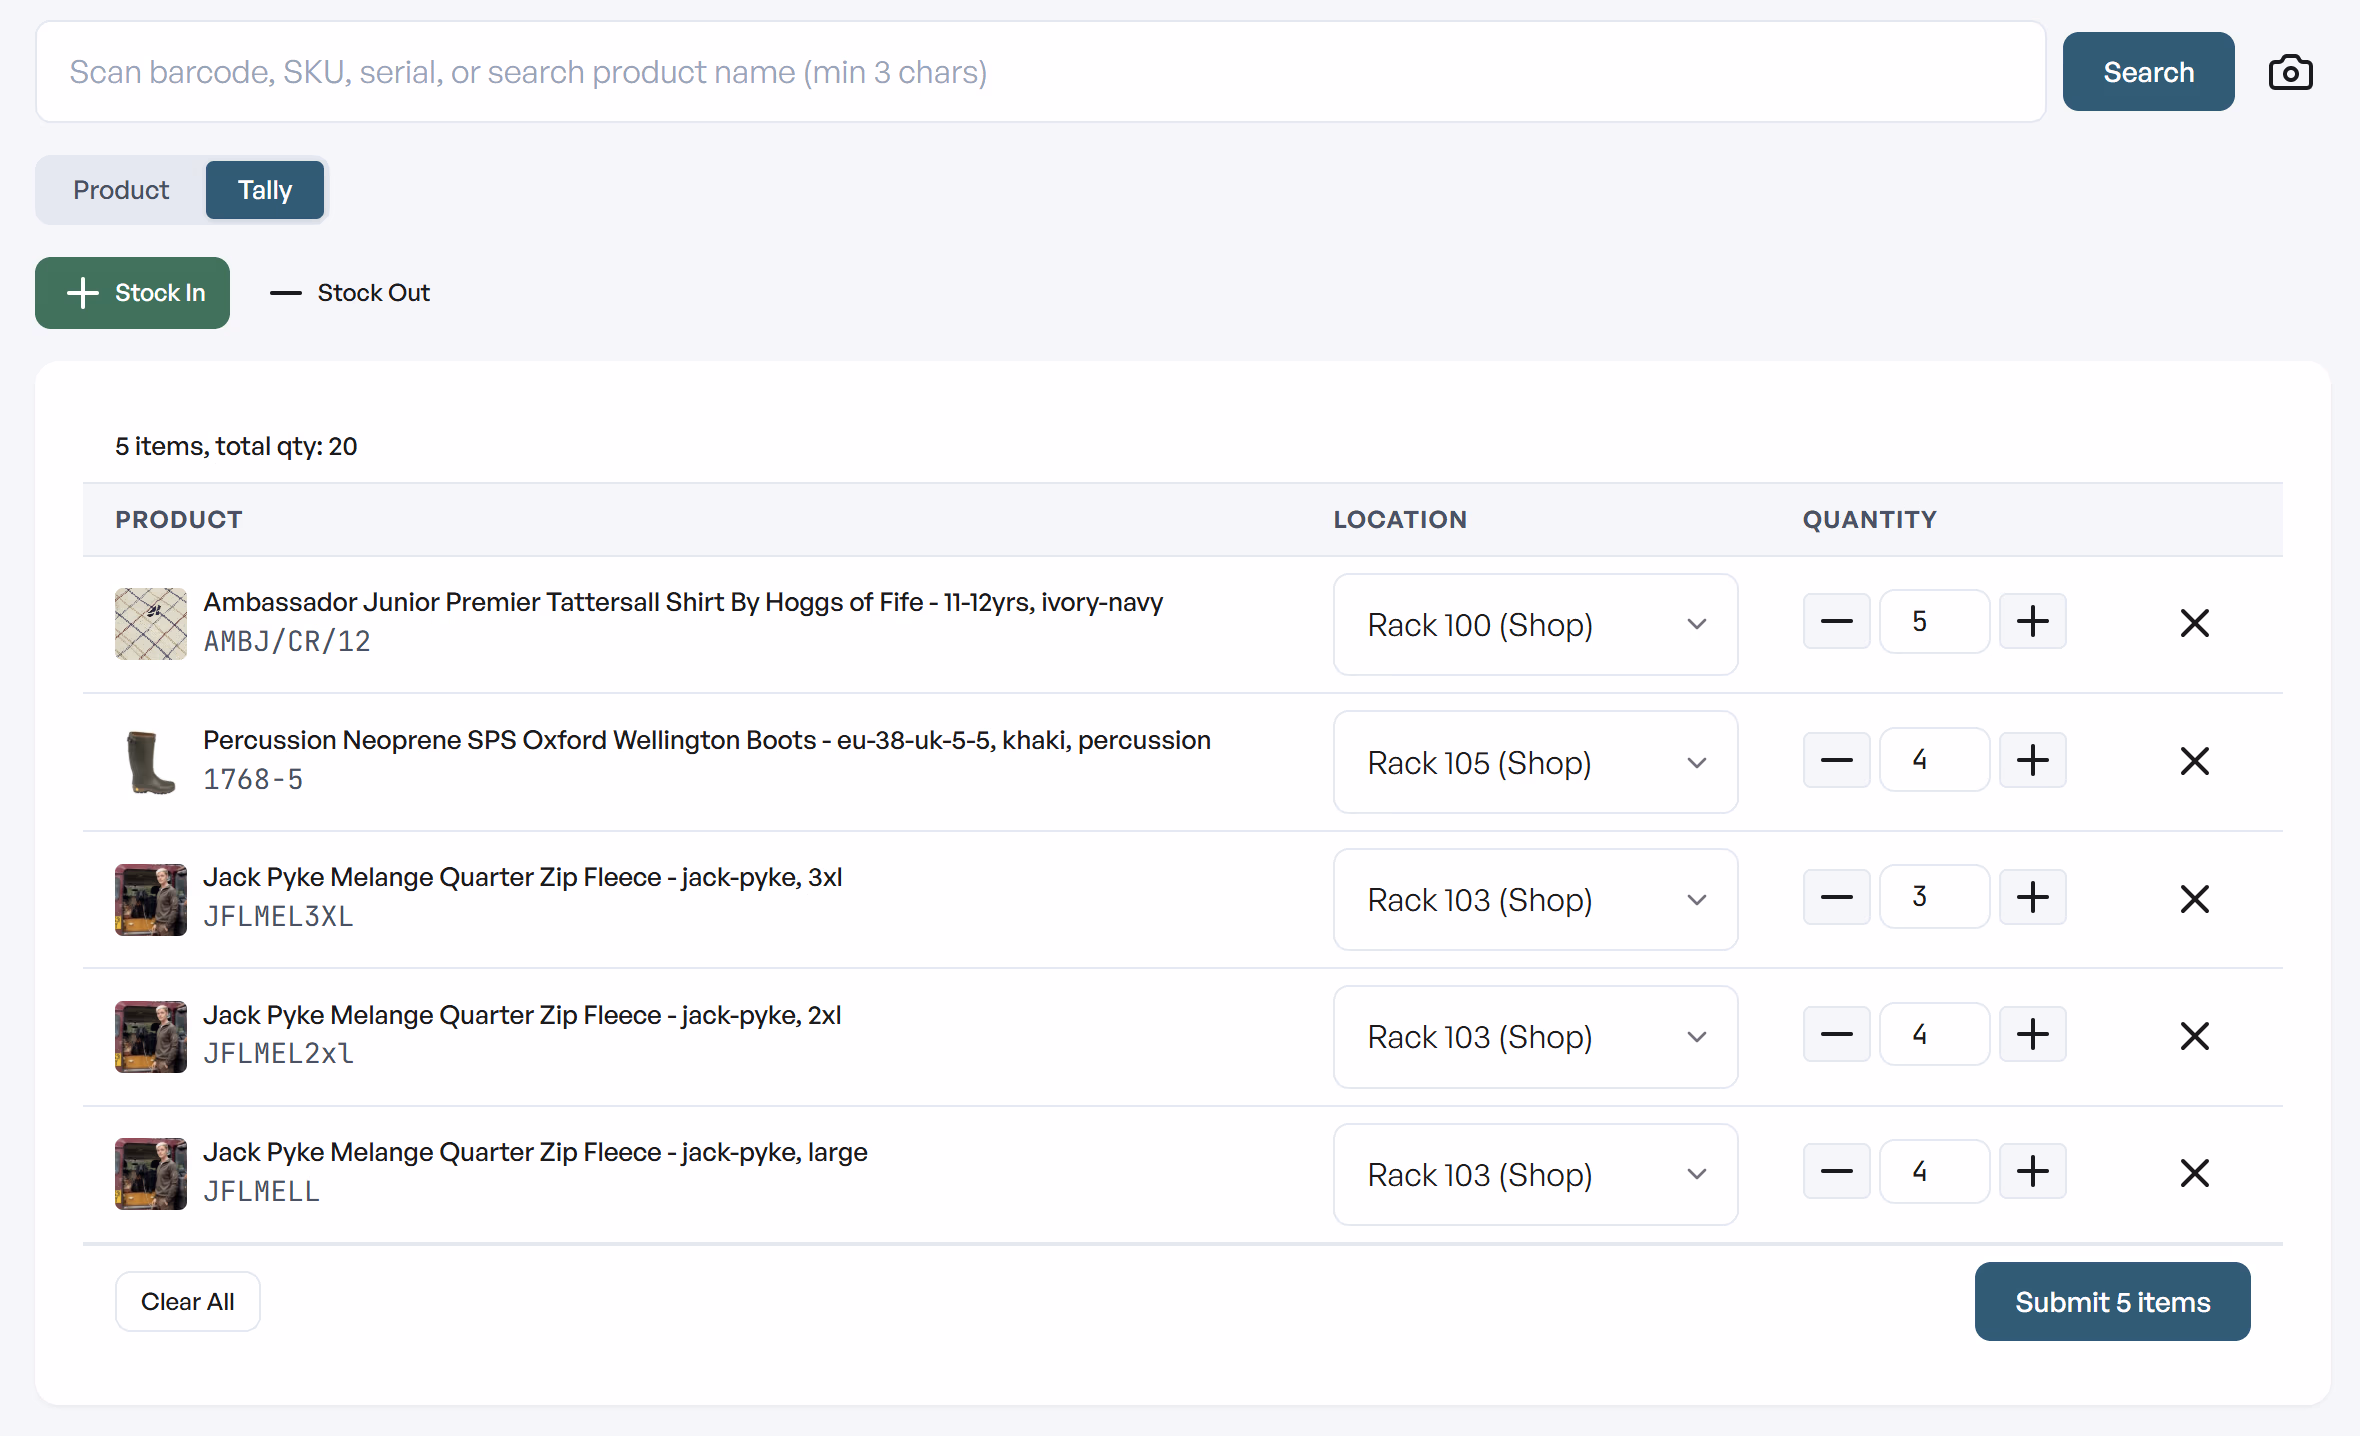This screenshot has height=1436, width=2360.
Task: Select Stock Out mode
Action: (x=350, y=293)
